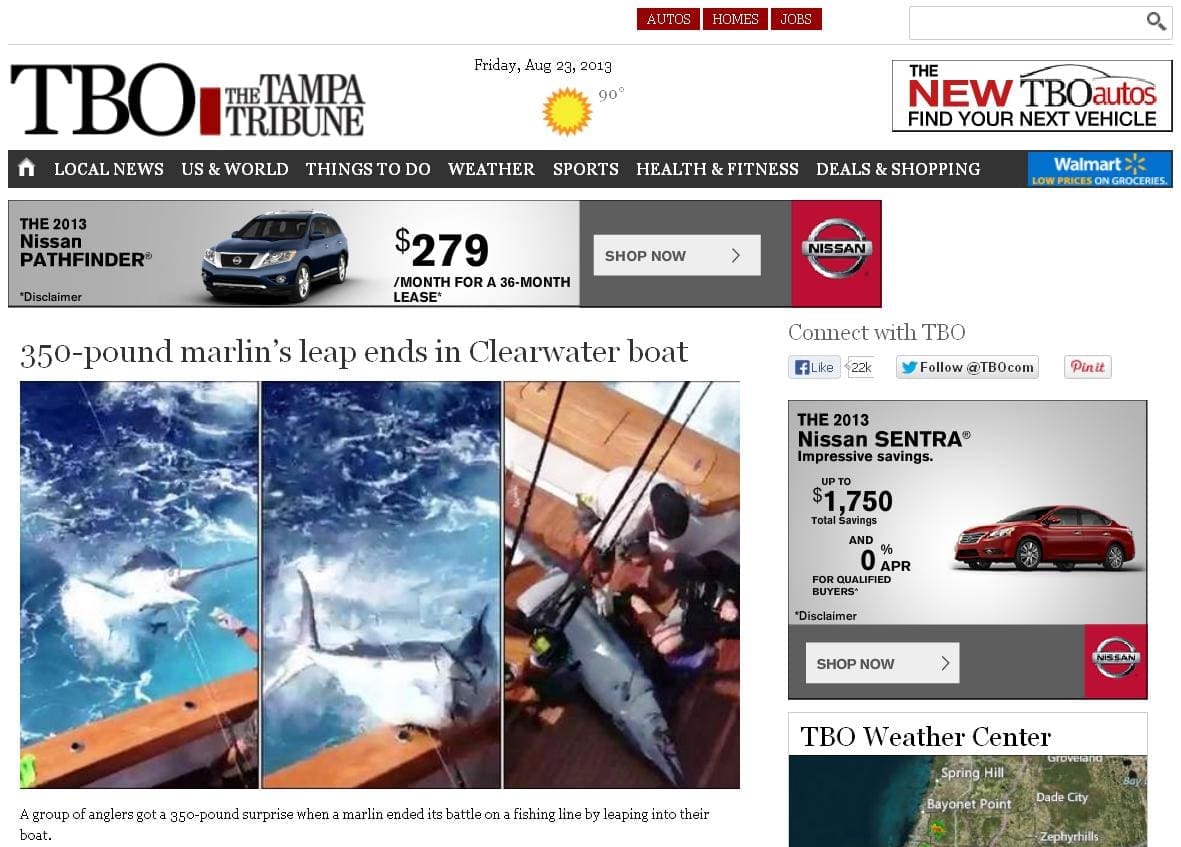Viewport: 1181px width, 847px height.
Task: Open the SPORTS menu
Action: pos(585,169)
